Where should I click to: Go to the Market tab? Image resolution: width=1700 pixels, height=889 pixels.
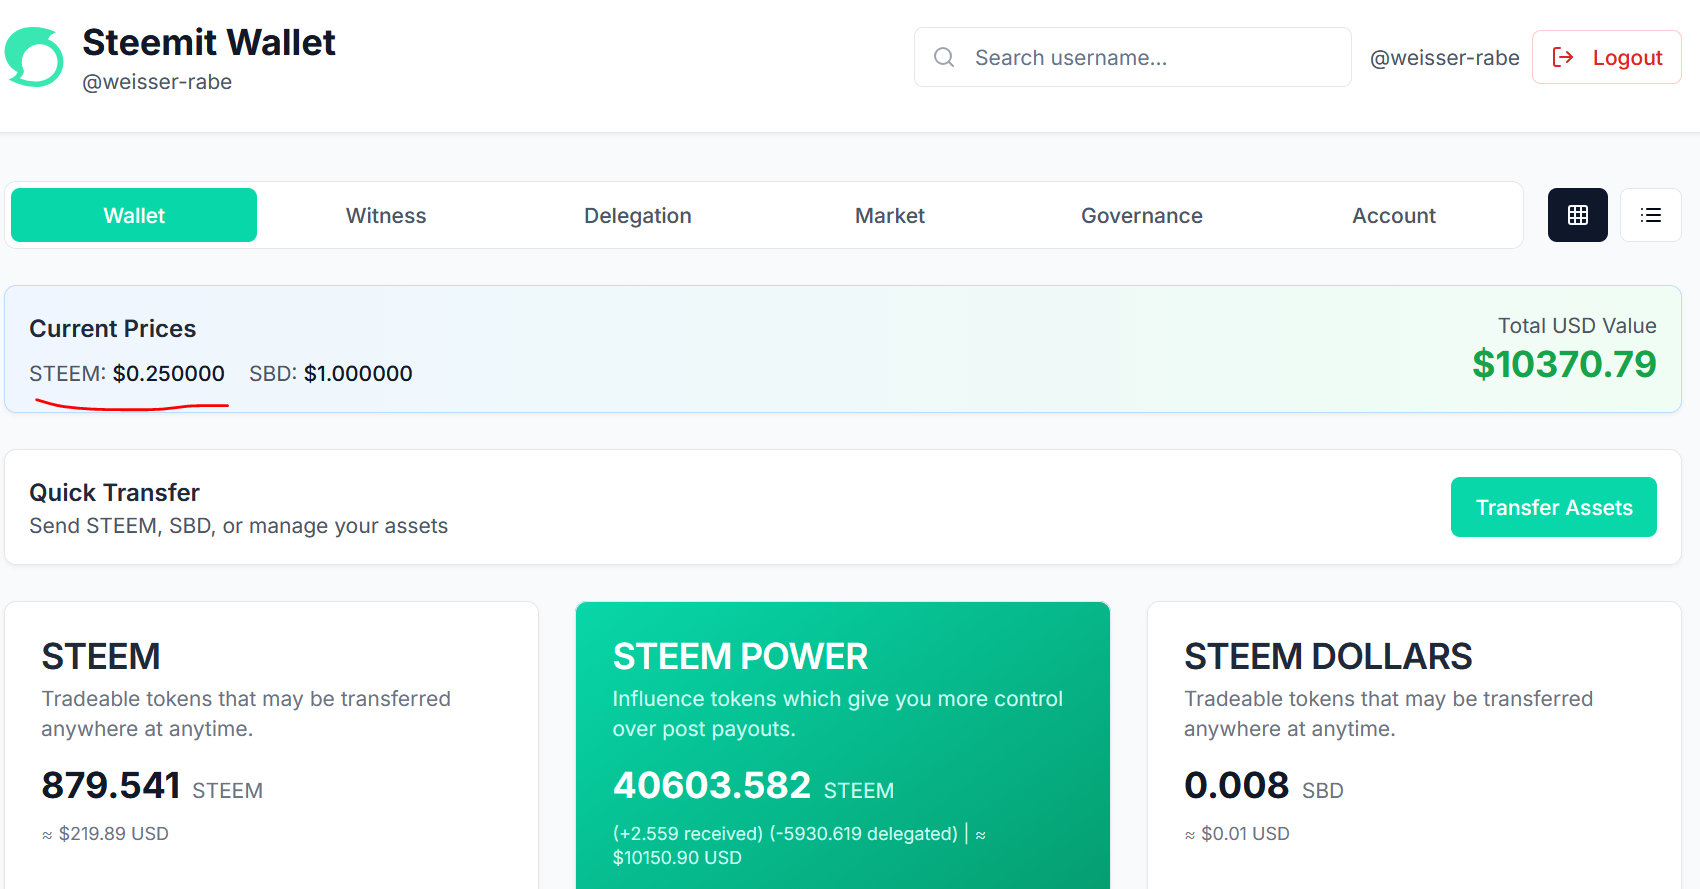890,215
